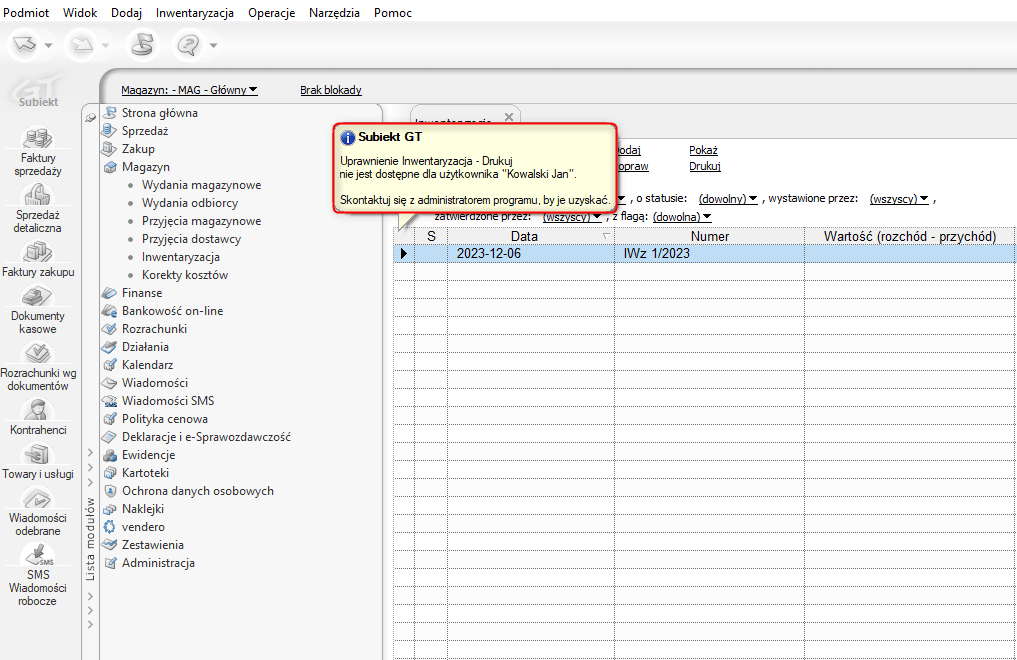Open Kontrahenci shortcut icon

coord(38,410)
